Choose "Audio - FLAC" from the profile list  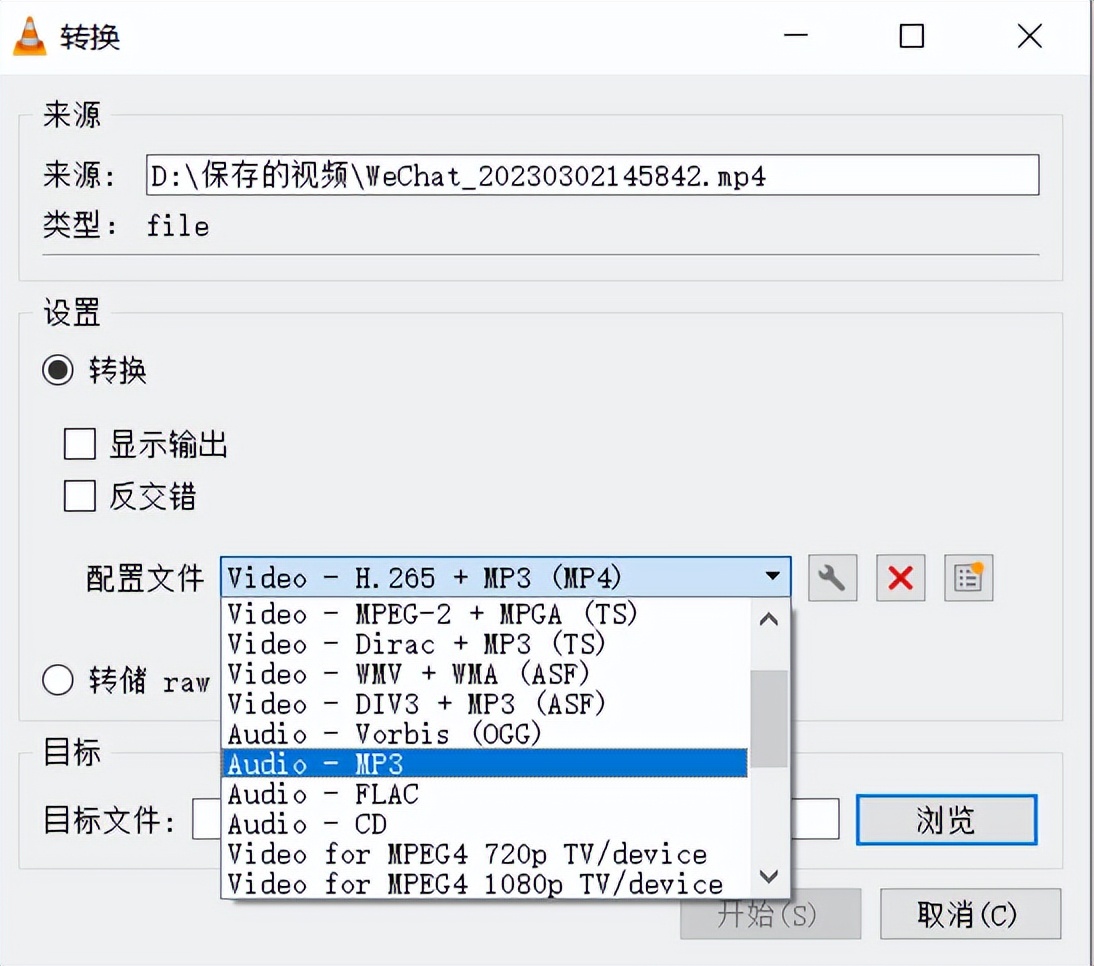click(x=450, y=793)
